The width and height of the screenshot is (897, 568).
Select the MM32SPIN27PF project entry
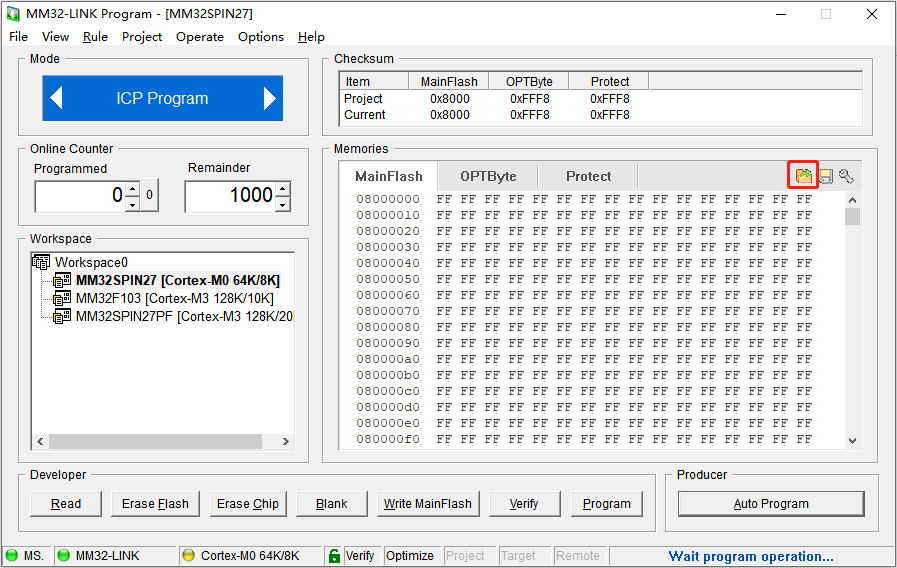pyautogui.click(x=184, y=316)
